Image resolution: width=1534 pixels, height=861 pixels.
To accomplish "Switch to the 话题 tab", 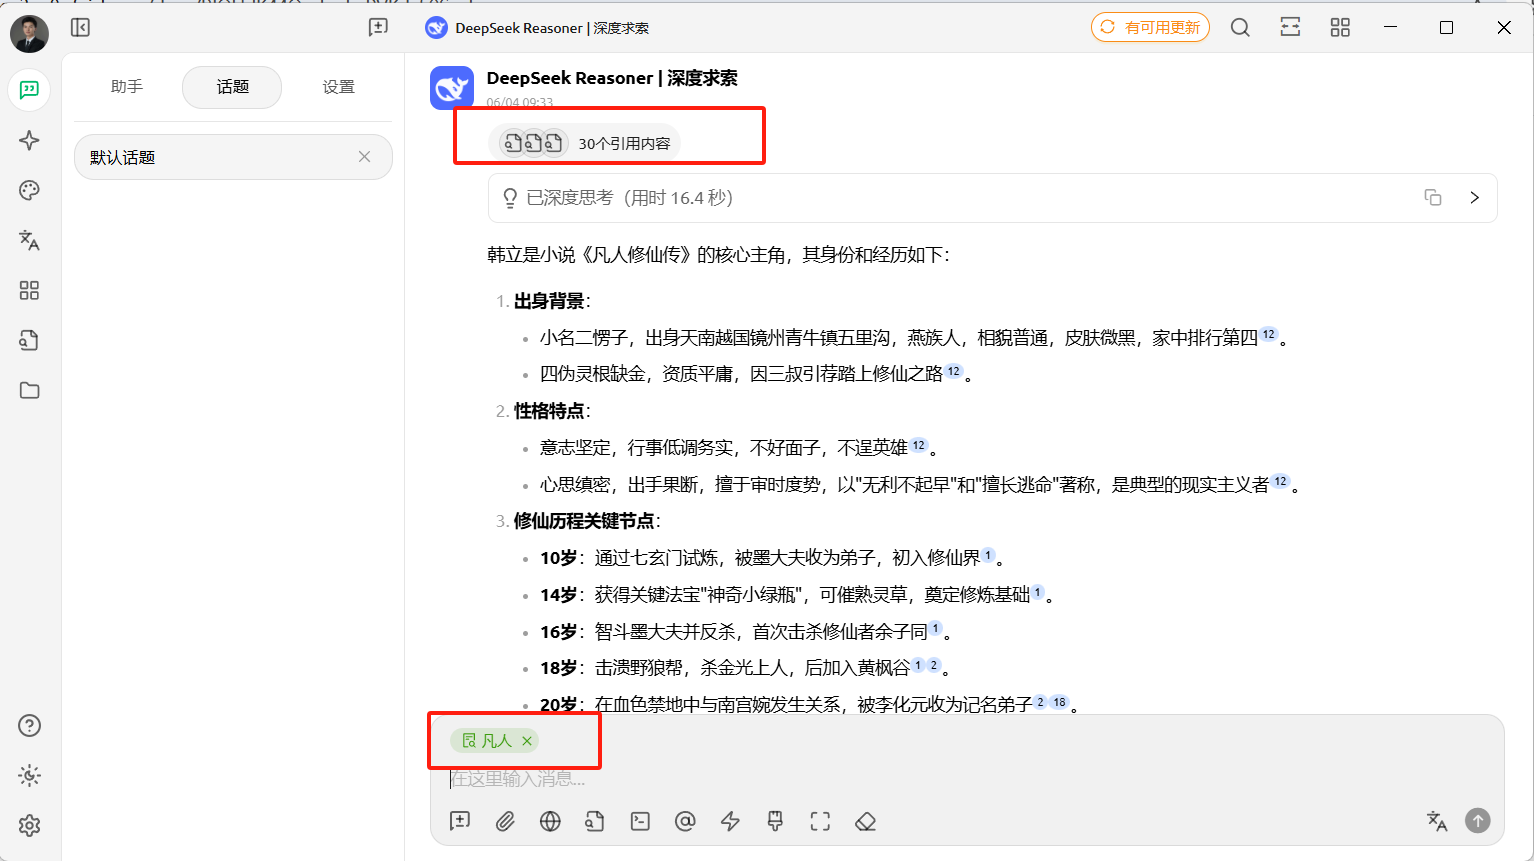I will [232, 87].
